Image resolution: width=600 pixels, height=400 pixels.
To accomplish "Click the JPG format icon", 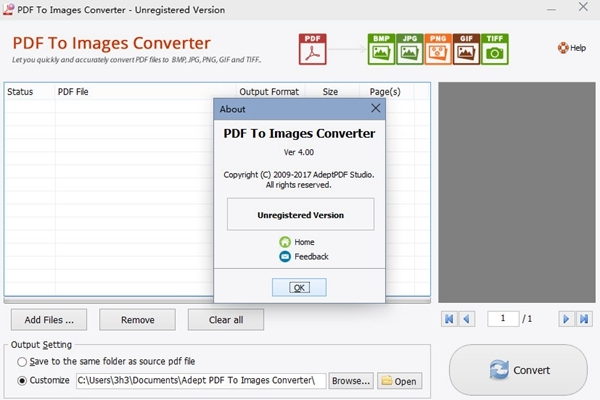I will click(x=409, y=49).
